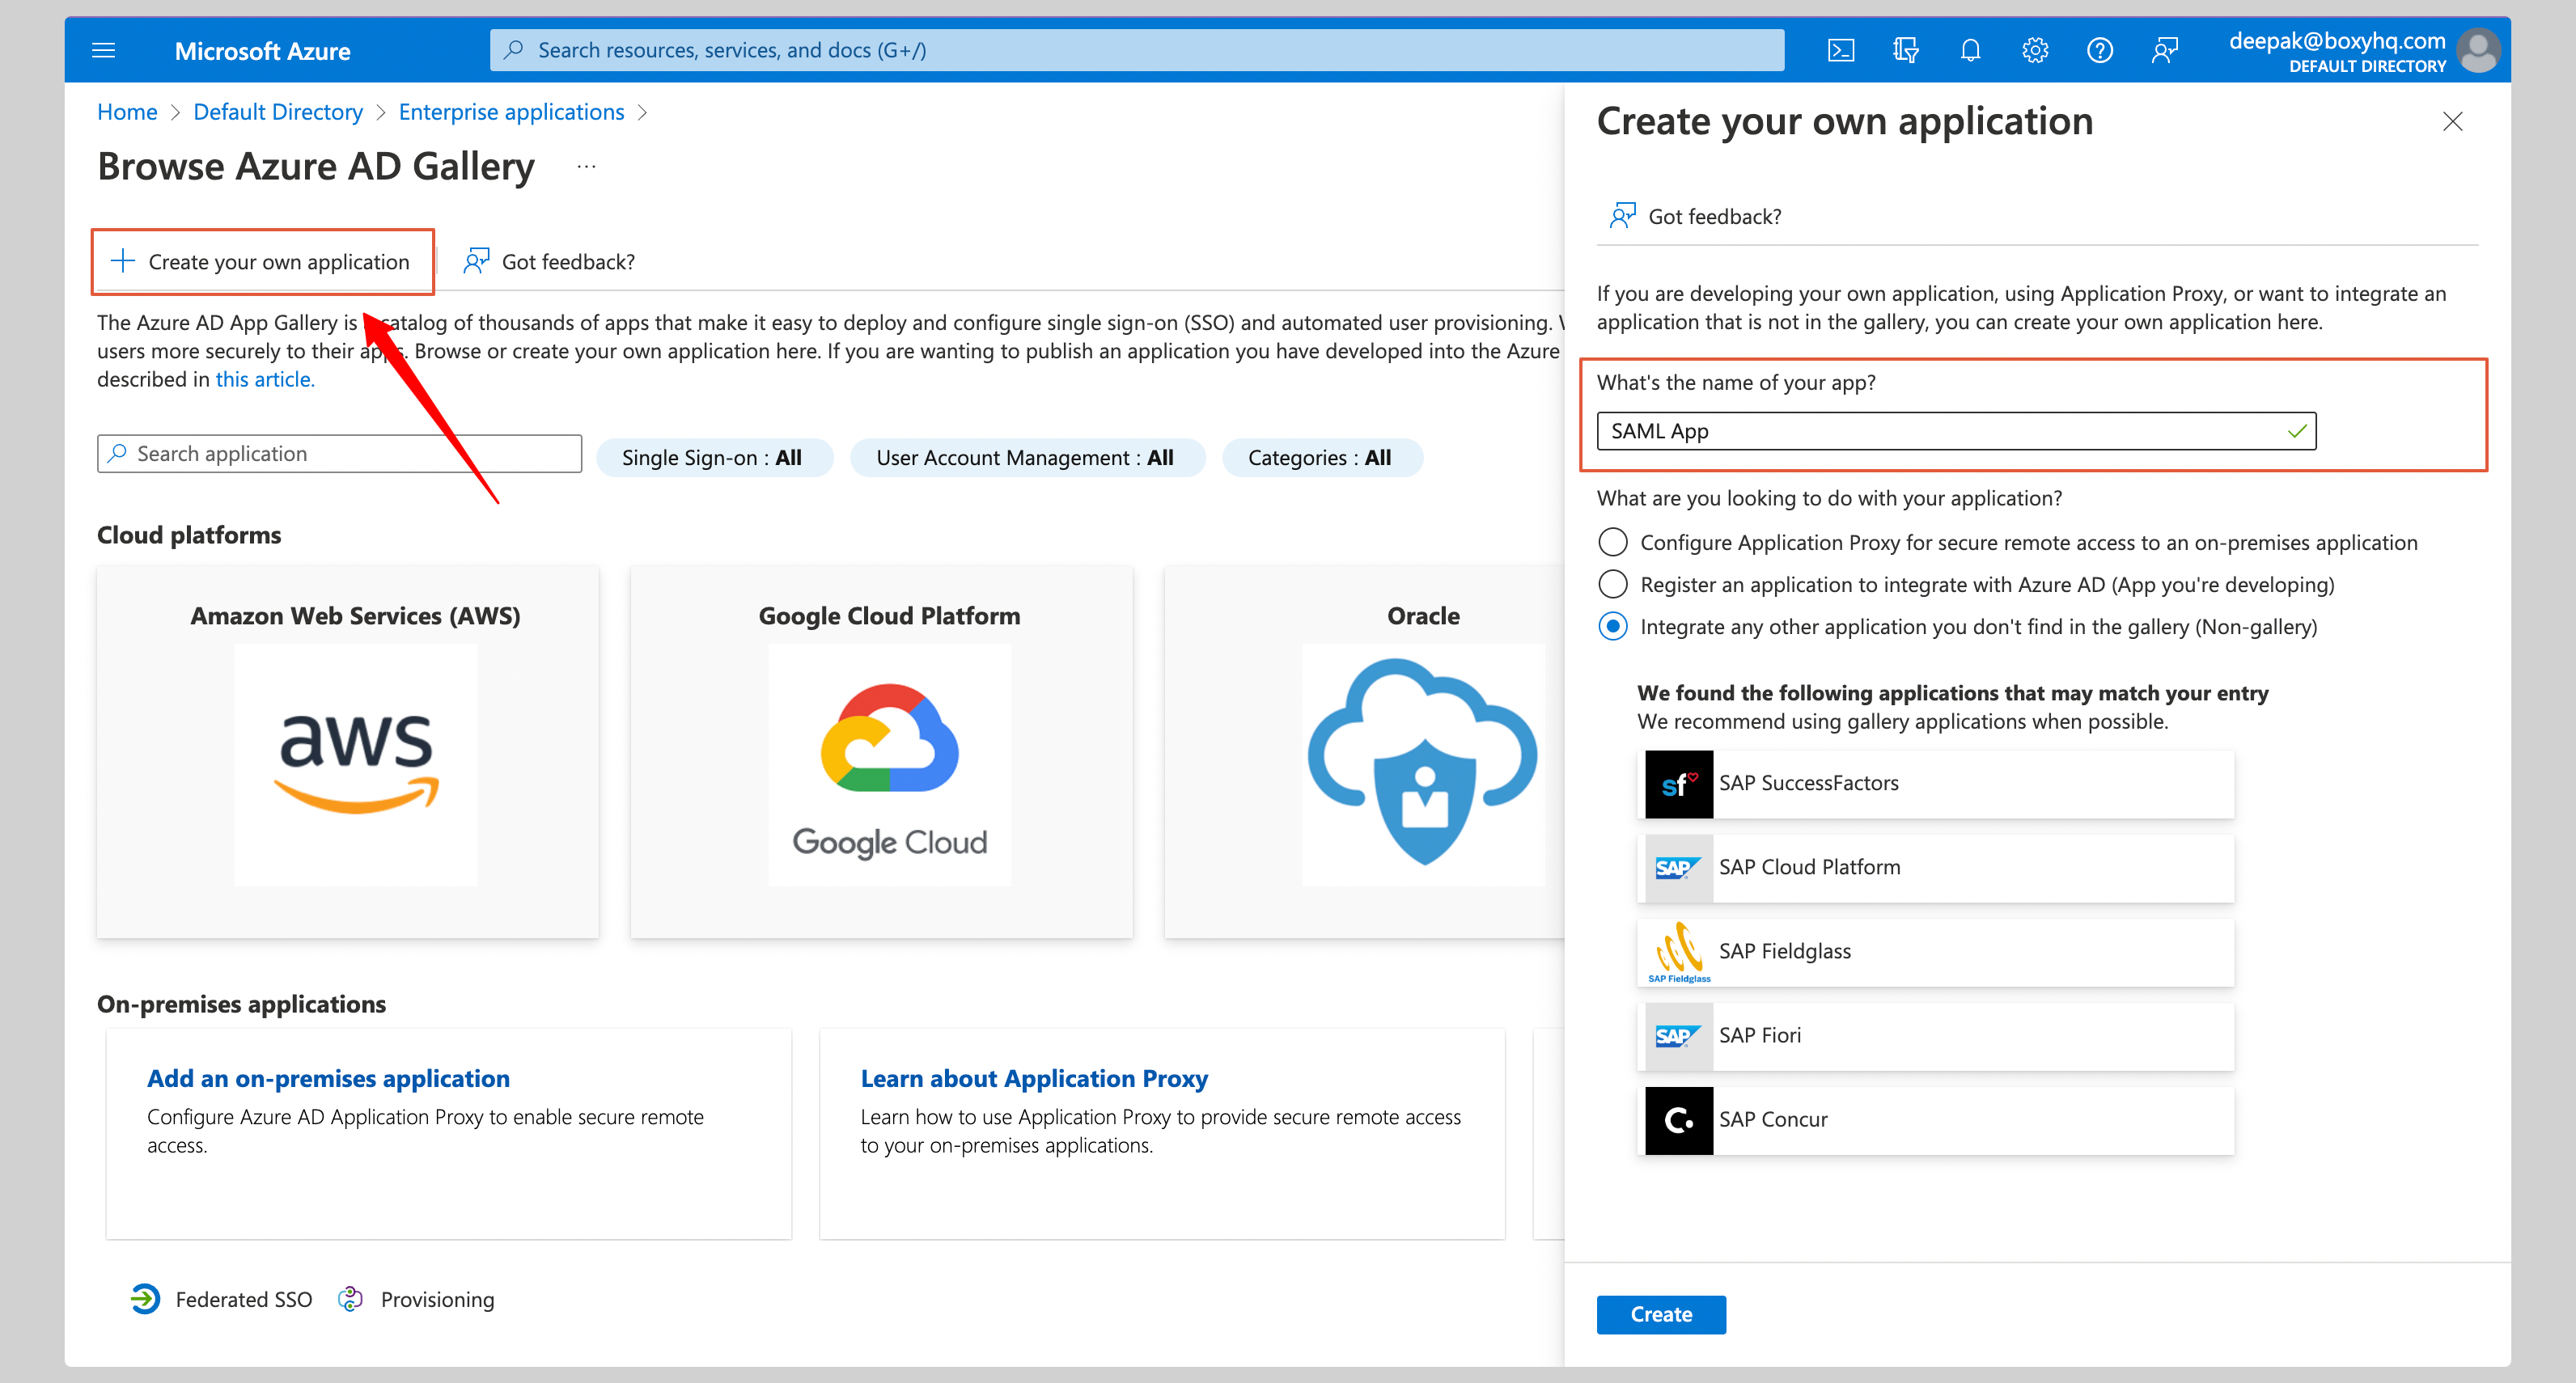
Task: Expand the ellipsis next to Browse Azure AD Gallery
Action: (586, 166)
